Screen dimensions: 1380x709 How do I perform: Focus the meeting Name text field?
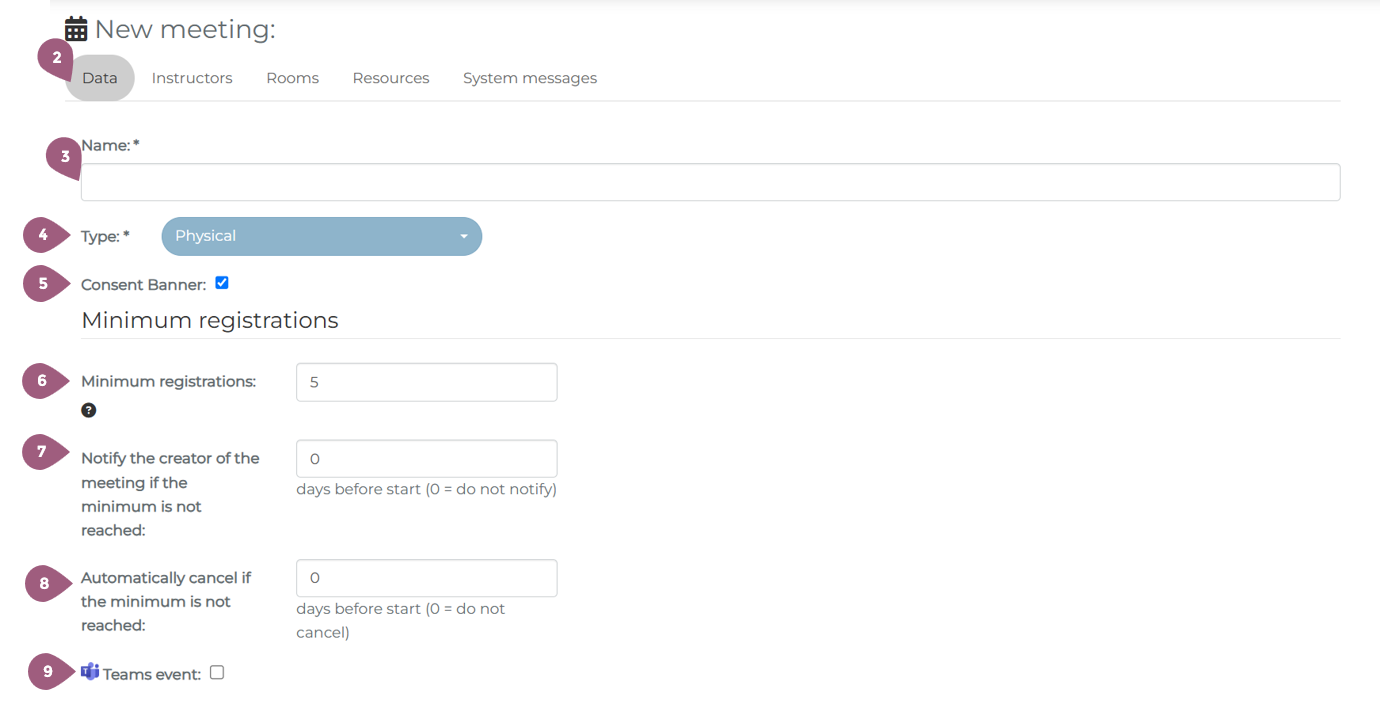point(710,183)
